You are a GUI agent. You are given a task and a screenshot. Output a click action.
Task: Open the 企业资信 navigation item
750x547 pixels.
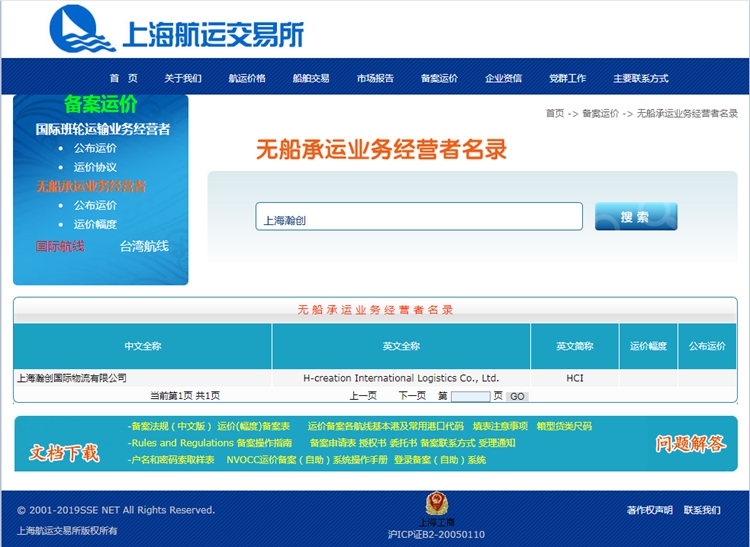pyautogui.click(x=503, y=78)
